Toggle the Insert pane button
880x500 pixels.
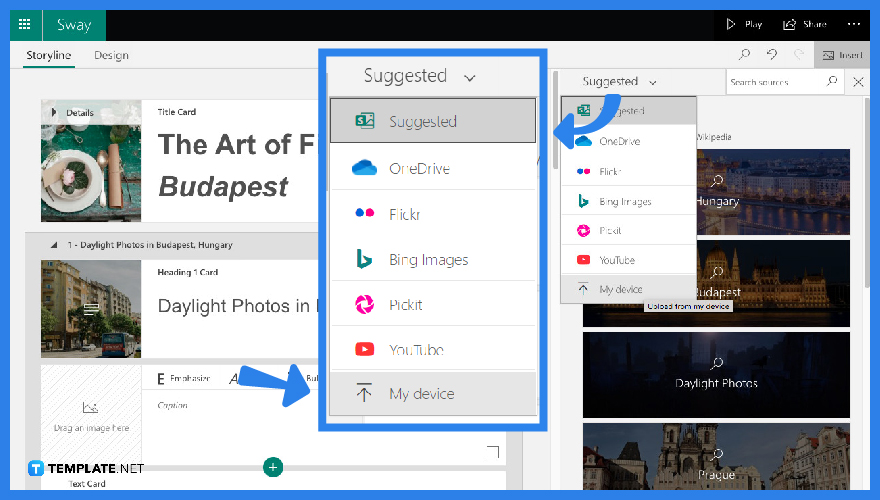tap(842, 55)
